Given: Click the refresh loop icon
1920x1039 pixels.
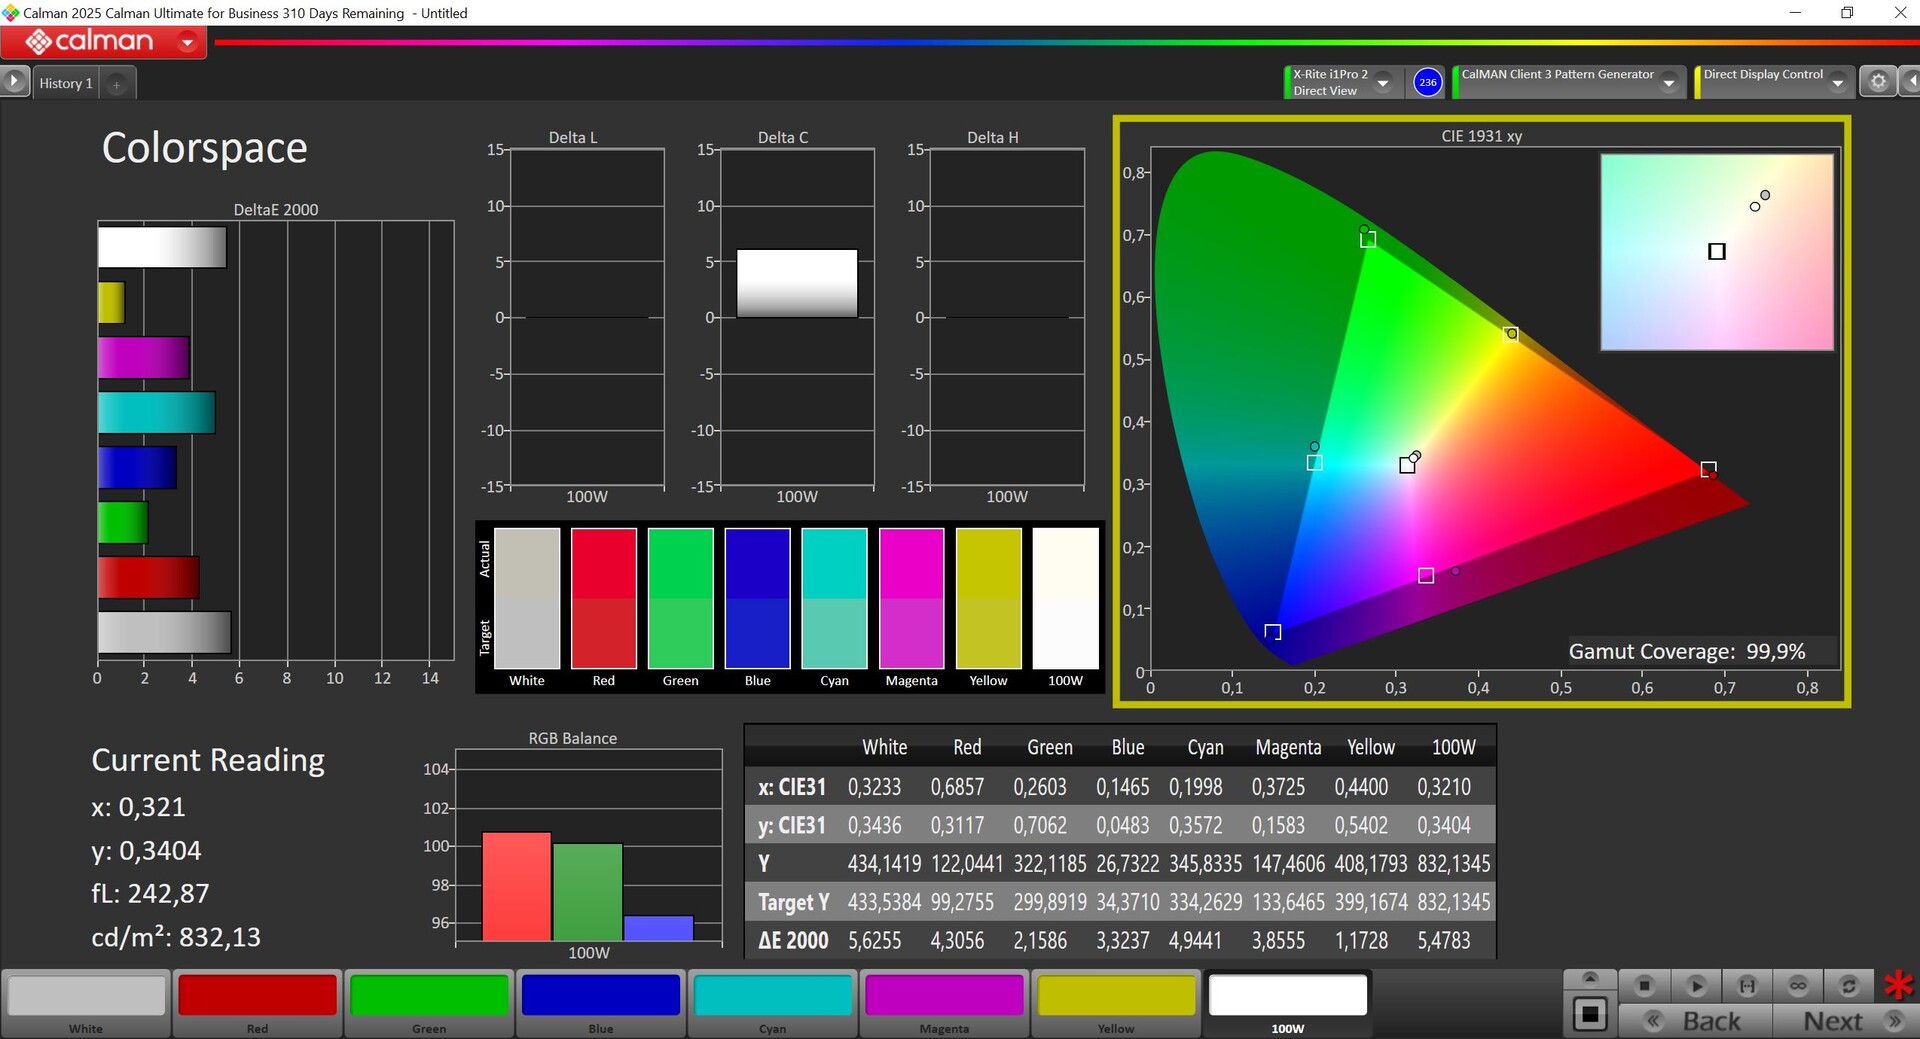Looking at the screenshot, I should click(x=1849, y=986).
